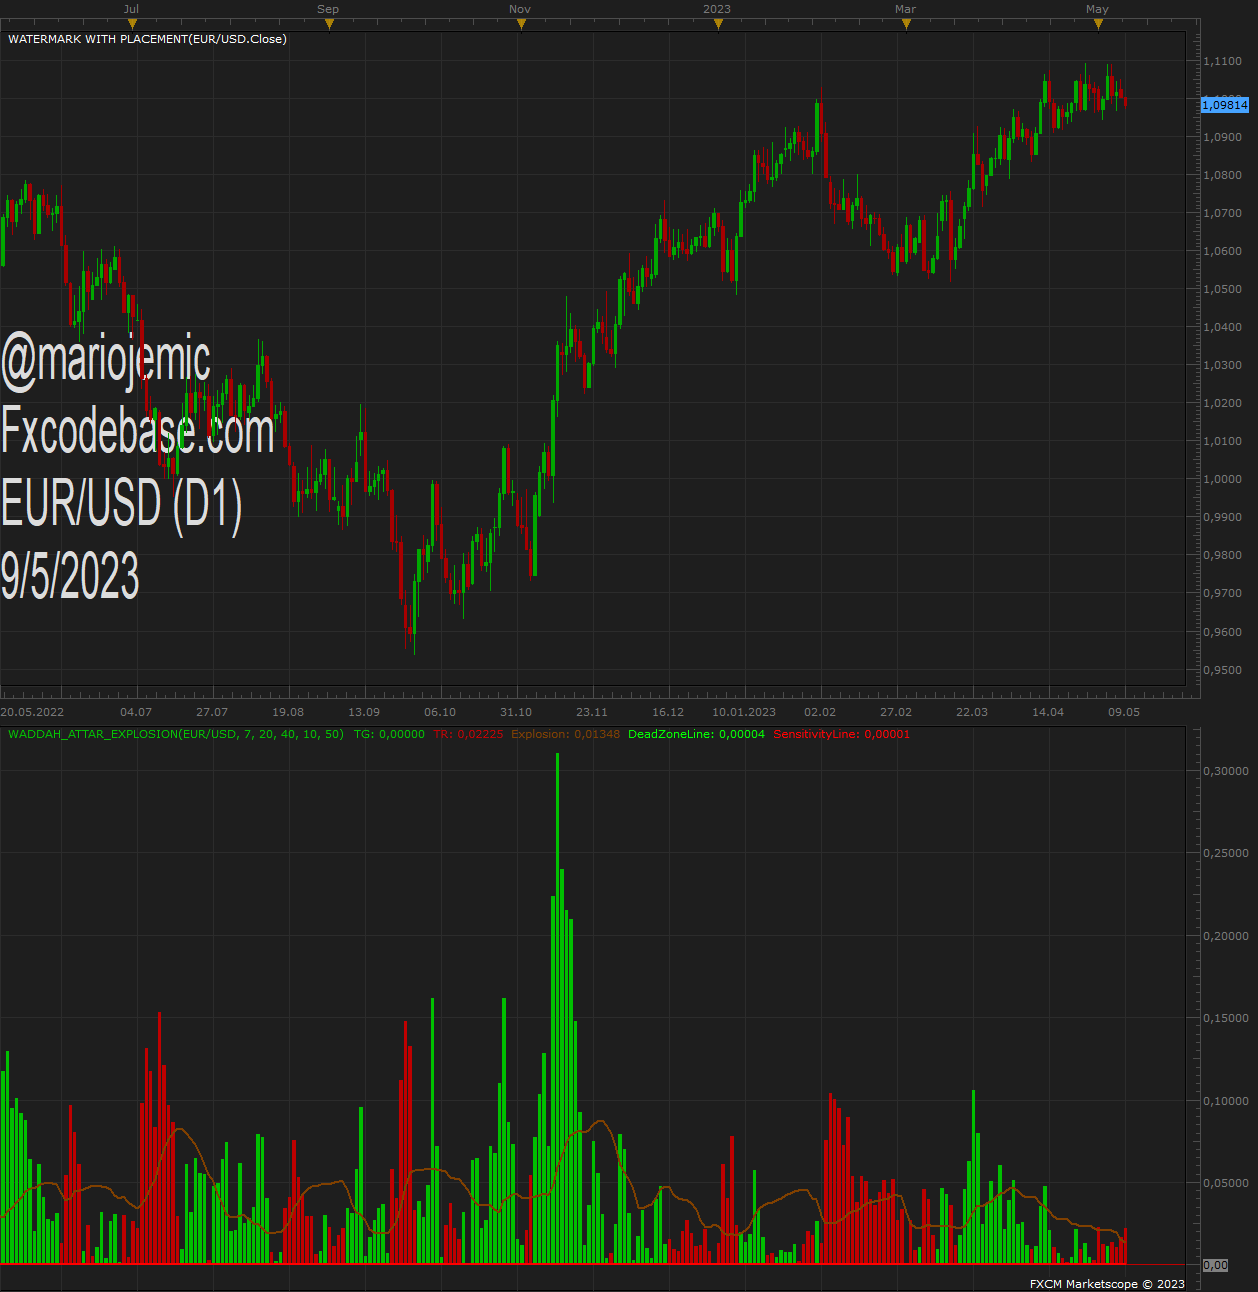Click the Explosion: 0,01348 label
Viewport: 1258px width, 1292px height.
pos(566,734)
